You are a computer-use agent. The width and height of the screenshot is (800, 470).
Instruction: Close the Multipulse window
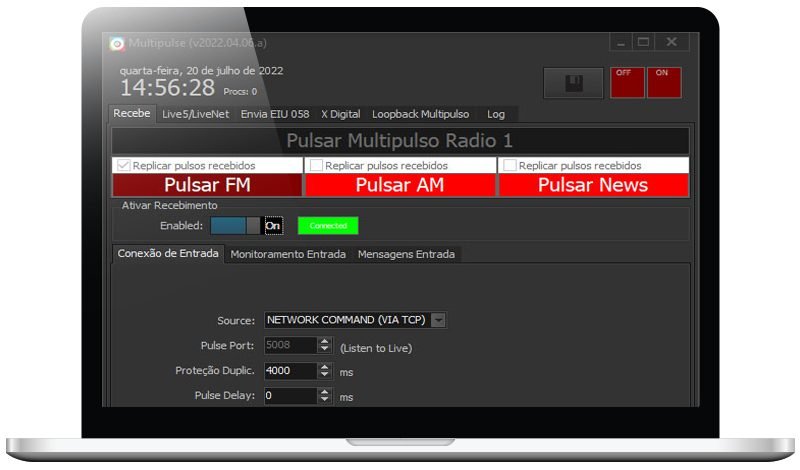pos(671,42)
